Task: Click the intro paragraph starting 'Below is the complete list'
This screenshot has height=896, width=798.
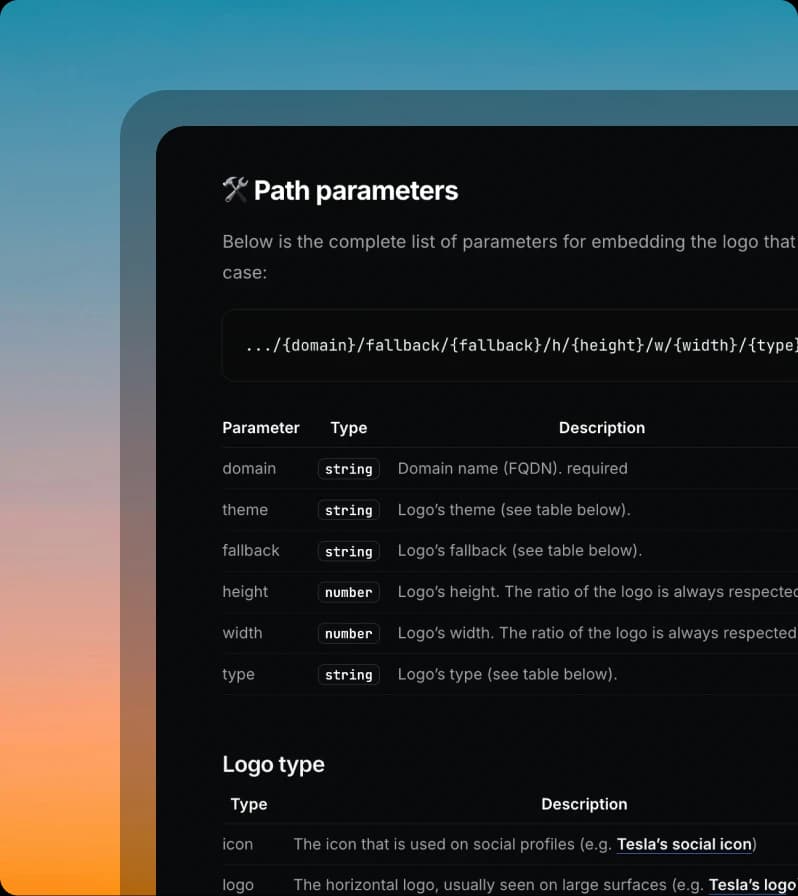Action: 510,257
